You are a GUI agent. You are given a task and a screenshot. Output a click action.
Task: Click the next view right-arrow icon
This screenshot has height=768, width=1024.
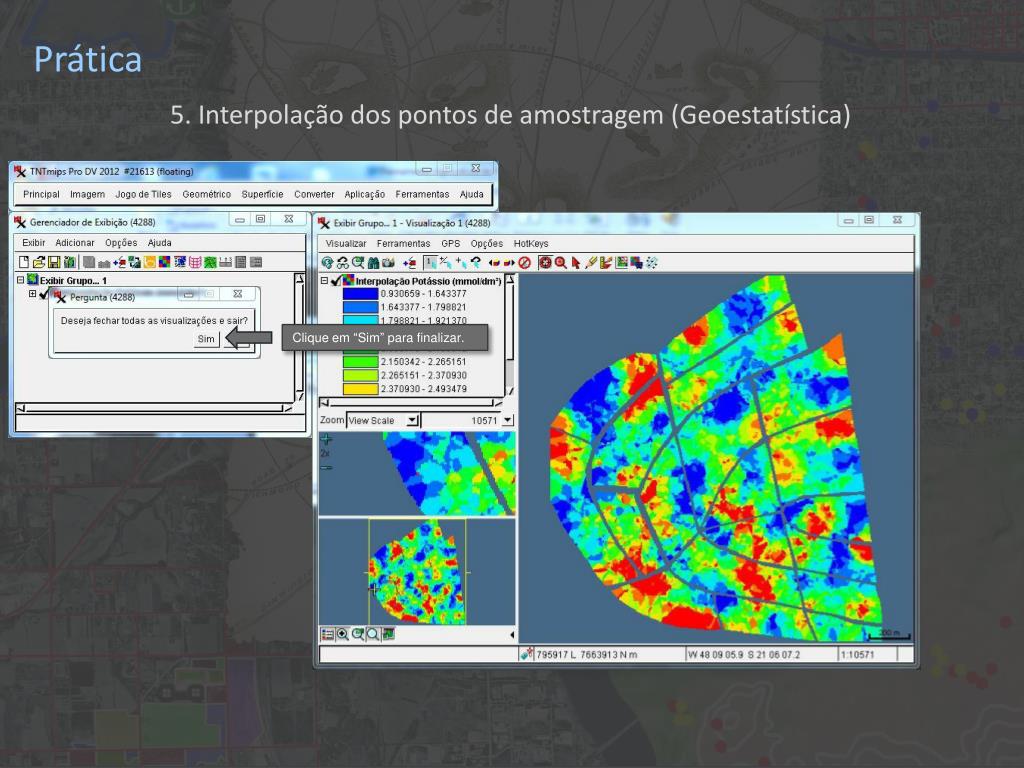[509, 263]
